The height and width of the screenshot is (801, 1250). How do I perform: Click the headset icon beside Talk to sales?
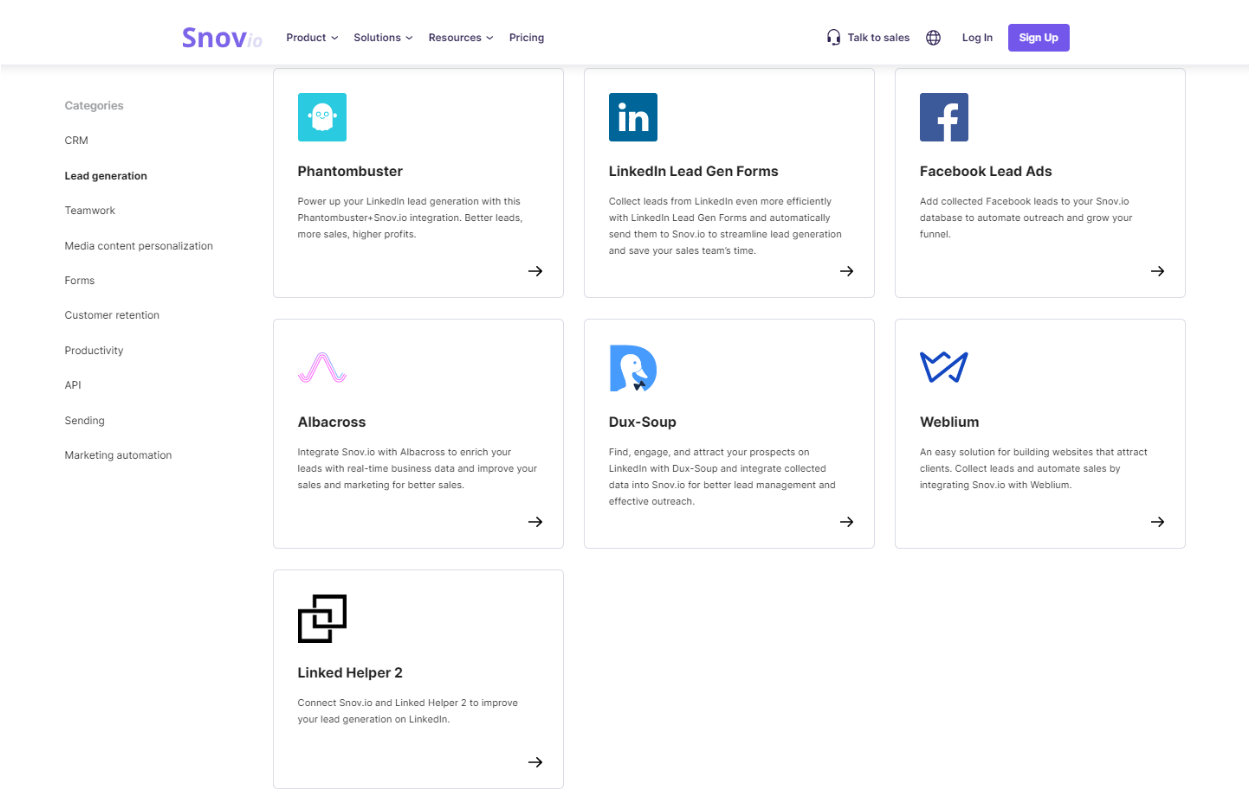[x=834, y=38]
